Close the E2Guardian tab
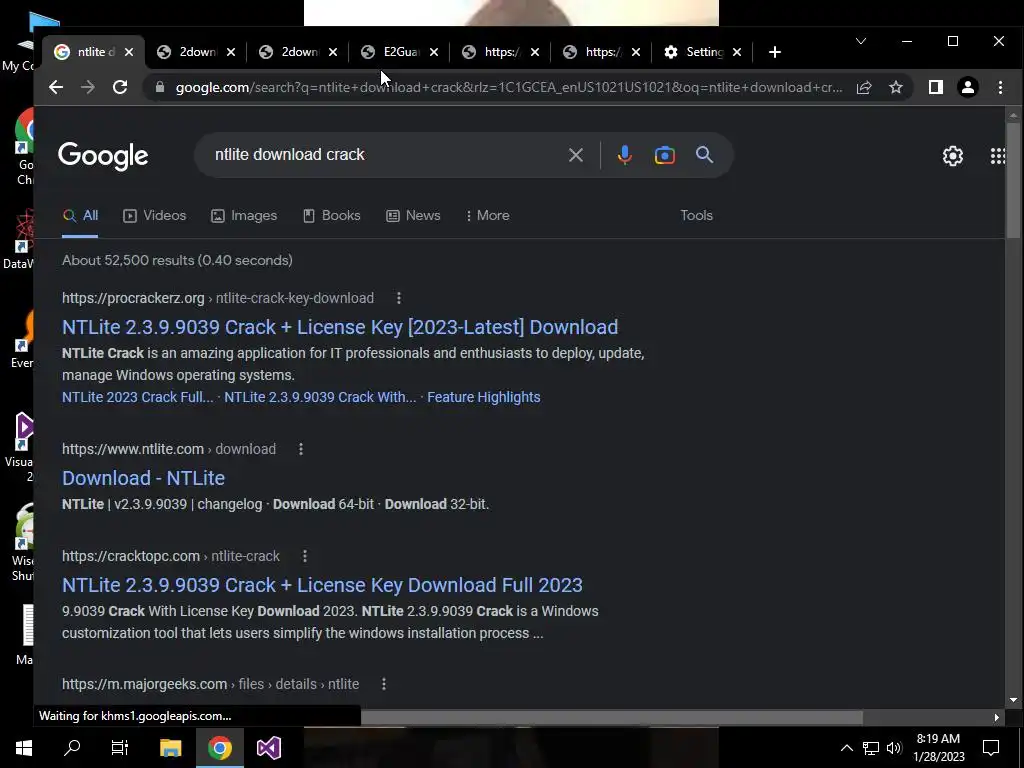1024x768 pixels. tap(434, 52)
